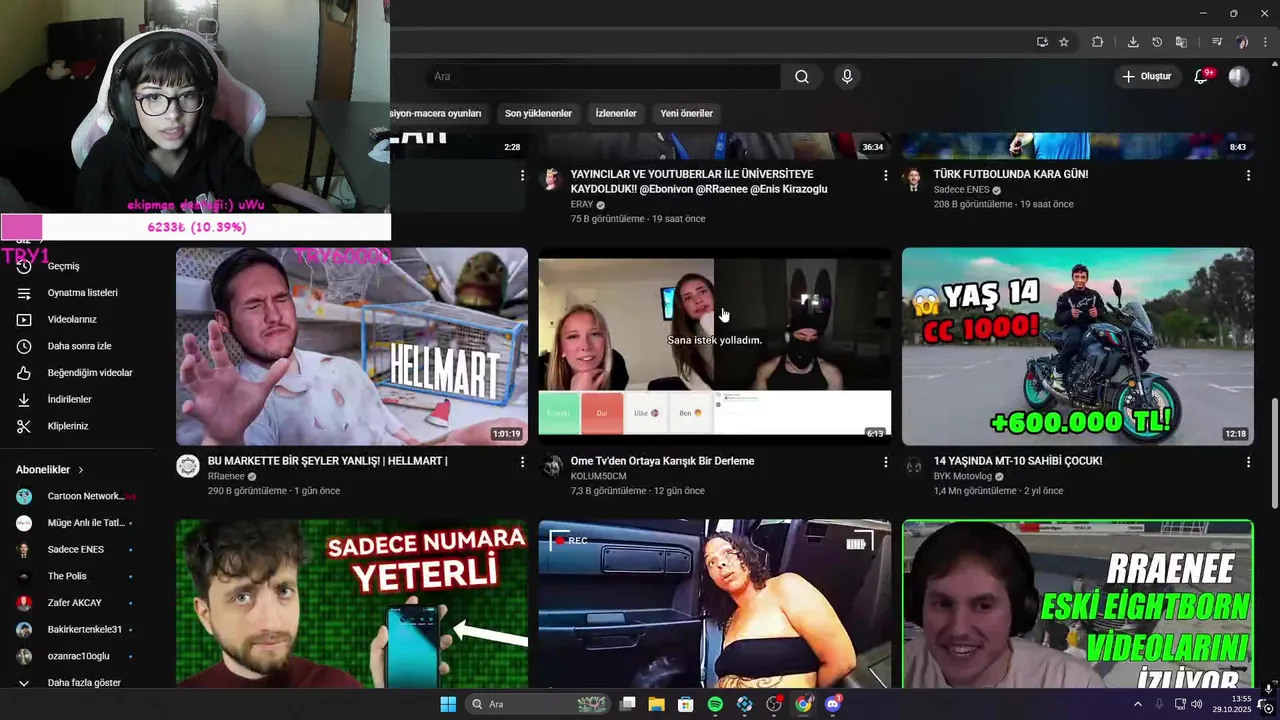Screen dimensions: 1280x720
Task: Open options menu for TÜRK FUTBOLUNDA KARA GÜN
Action: click(x=1248, y=175)
